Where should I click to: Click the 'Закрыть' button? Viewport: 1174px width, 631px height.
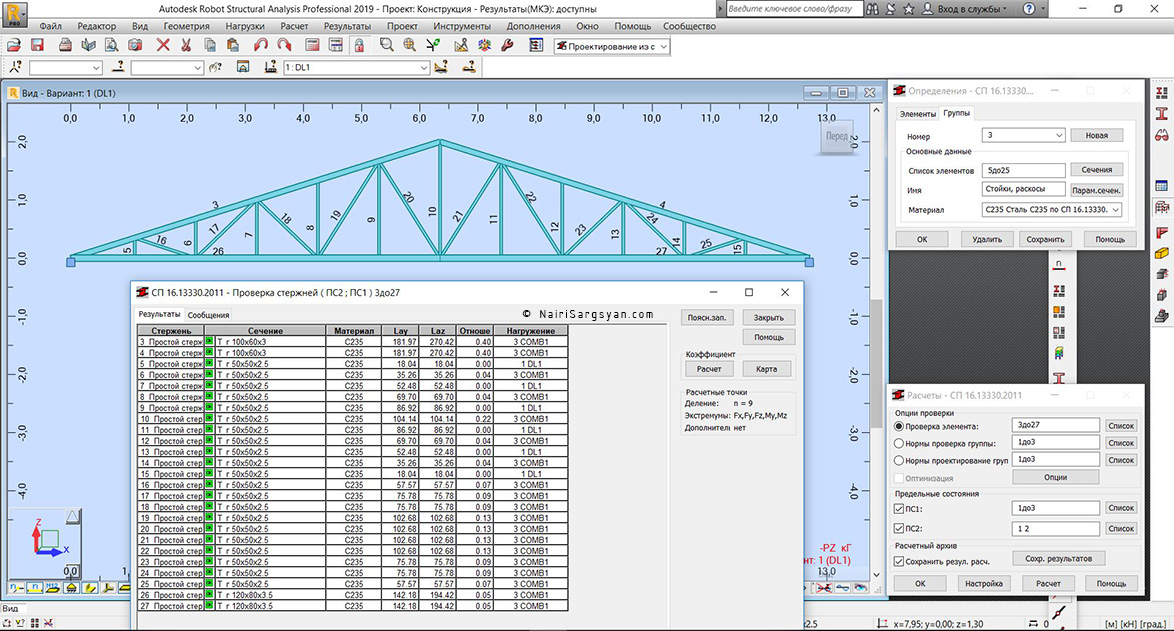pos(768,317)
